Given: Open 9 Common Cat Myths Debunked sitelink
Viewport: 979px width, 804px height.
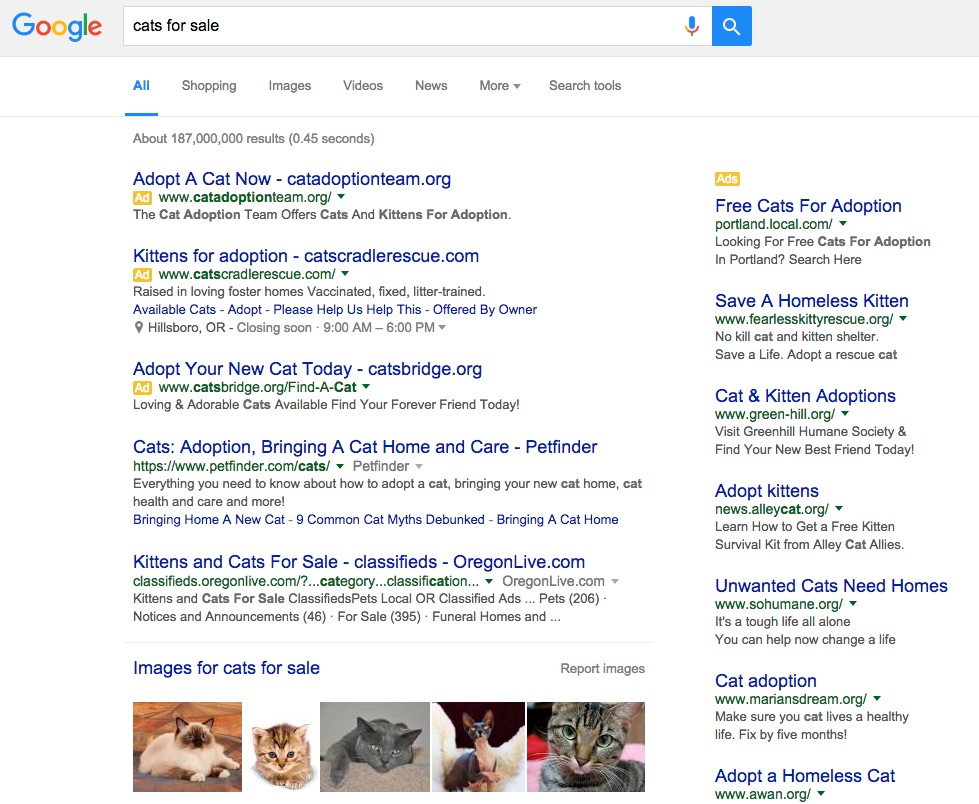Looking at the screenshot, I should pos(390,520).
